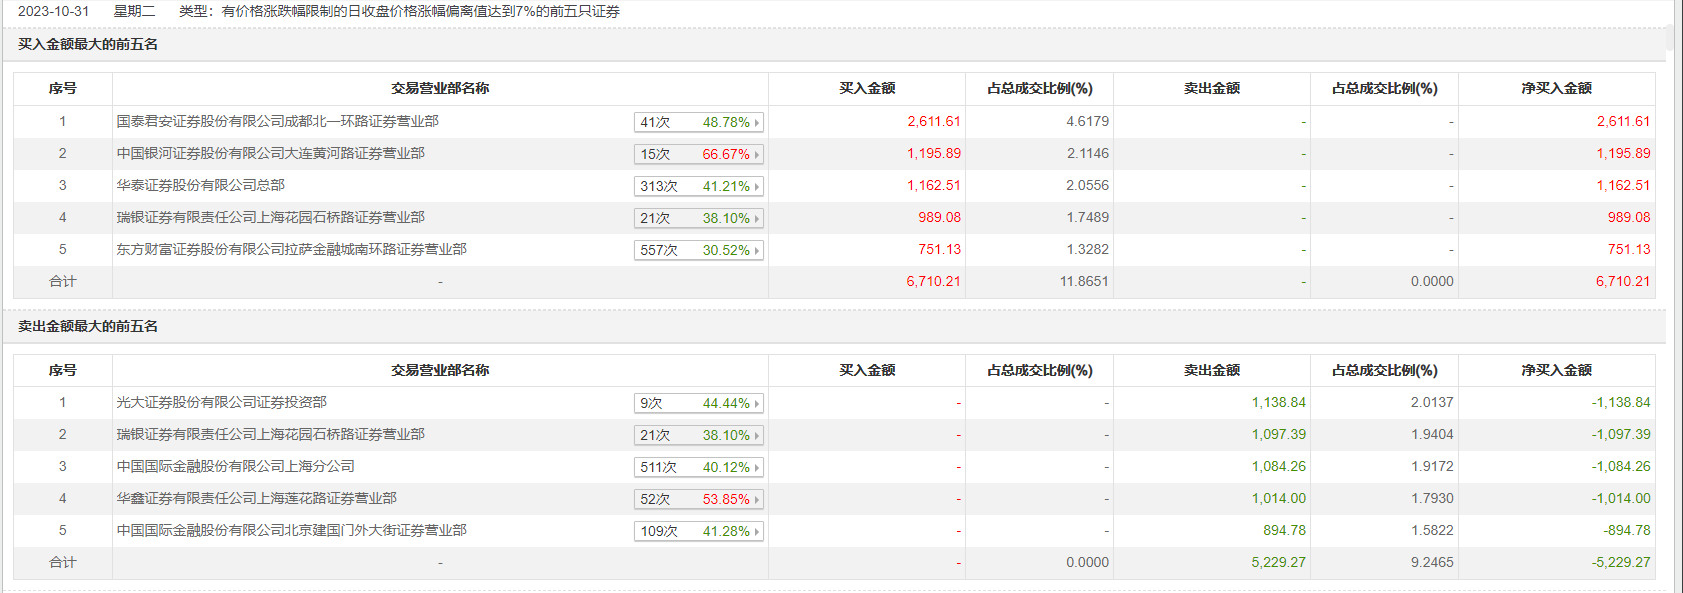Open 光大证券股份有限公司证券投资部 link

[x=221, y=402]
